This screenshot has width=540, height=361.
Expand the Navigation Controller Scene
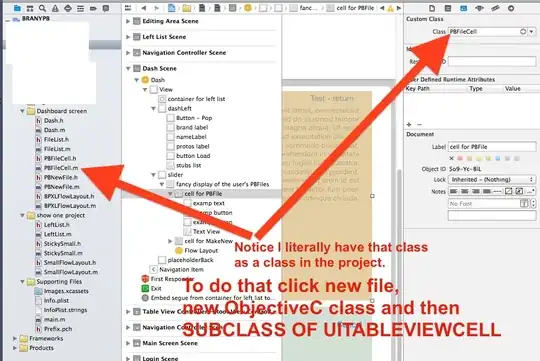128,53
